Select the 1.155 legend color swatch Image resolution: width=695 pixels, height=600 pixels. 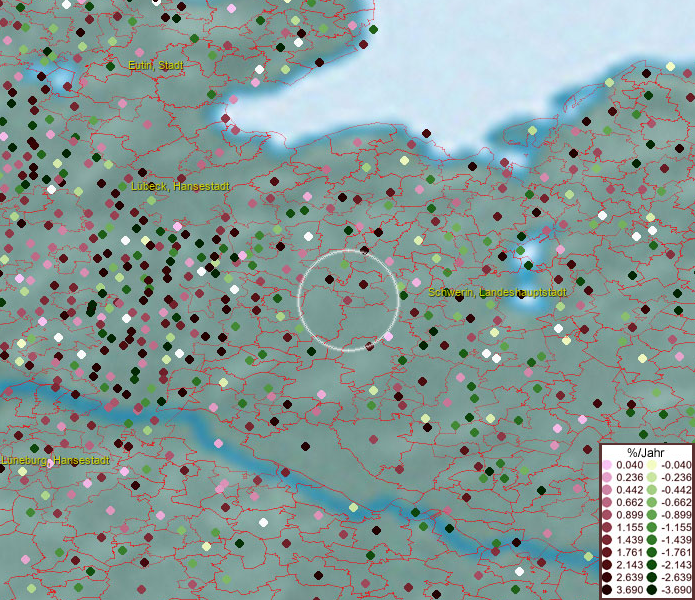tap(607, 527)
